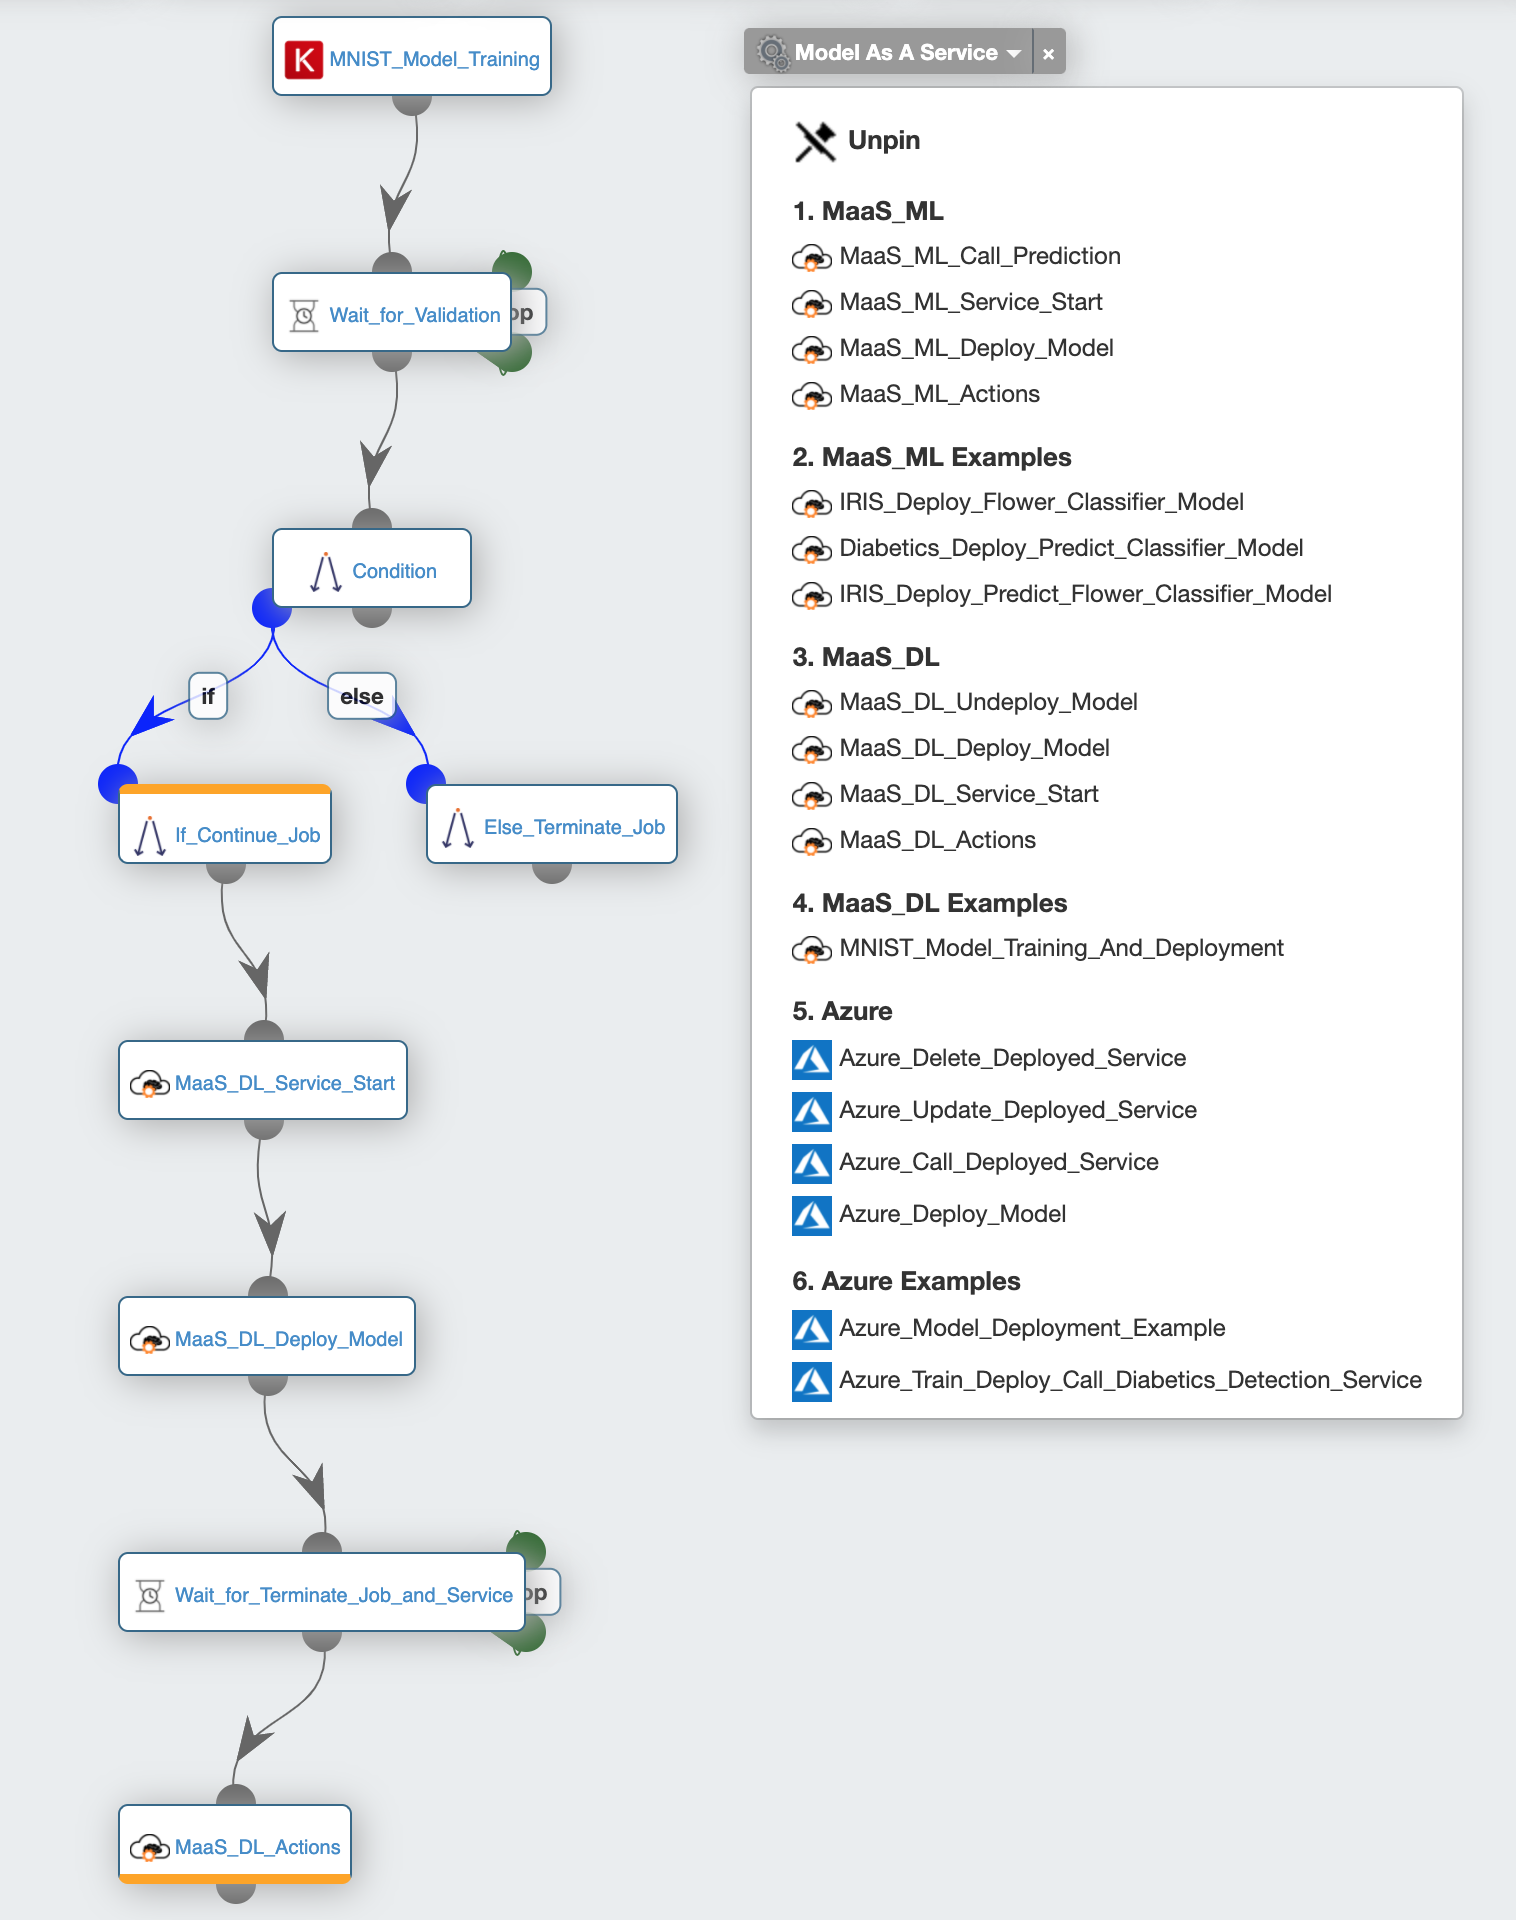Click the loop tag on Wait_for_Terminate_Job_and_Service
The height and width of the screenshot is (1920, 1516).
tap(542, 1593)
